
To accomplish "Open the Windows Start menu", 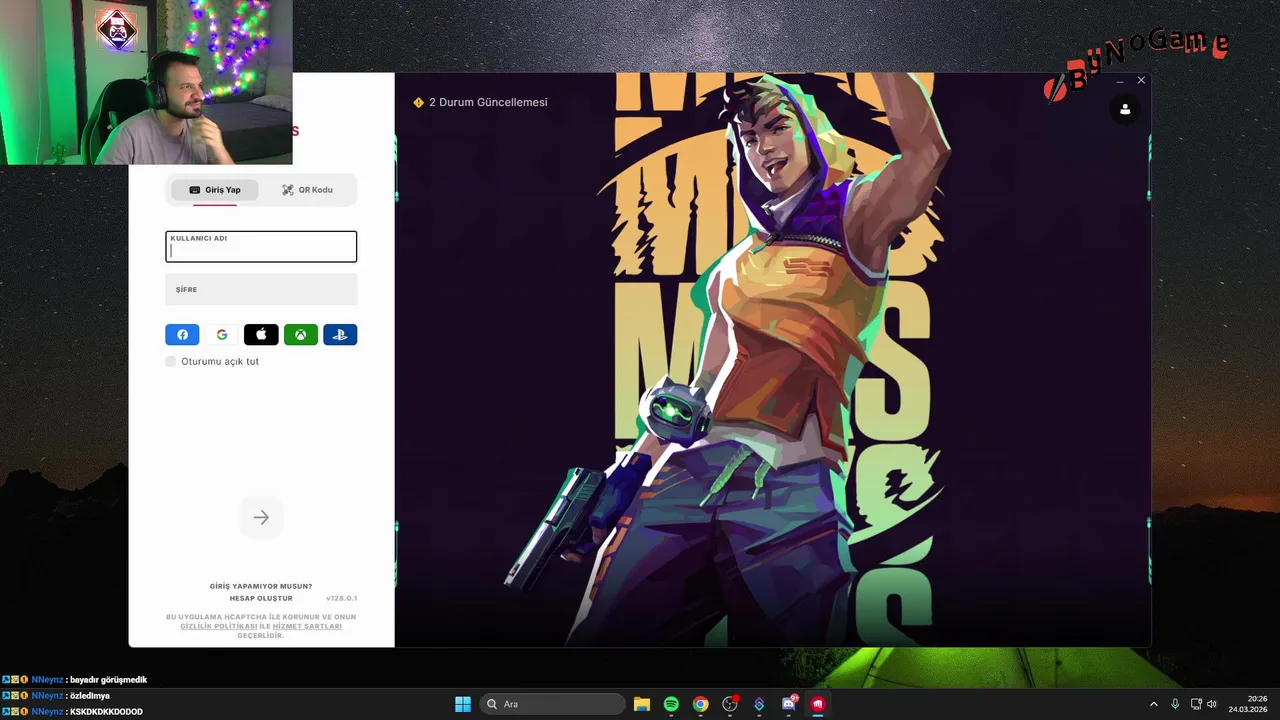I will [463, 704].
